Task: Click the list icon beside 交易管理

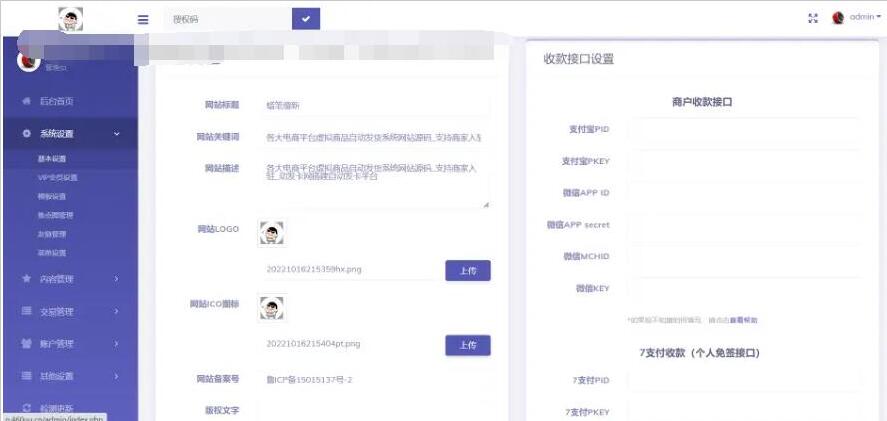Action: (27, 311)
